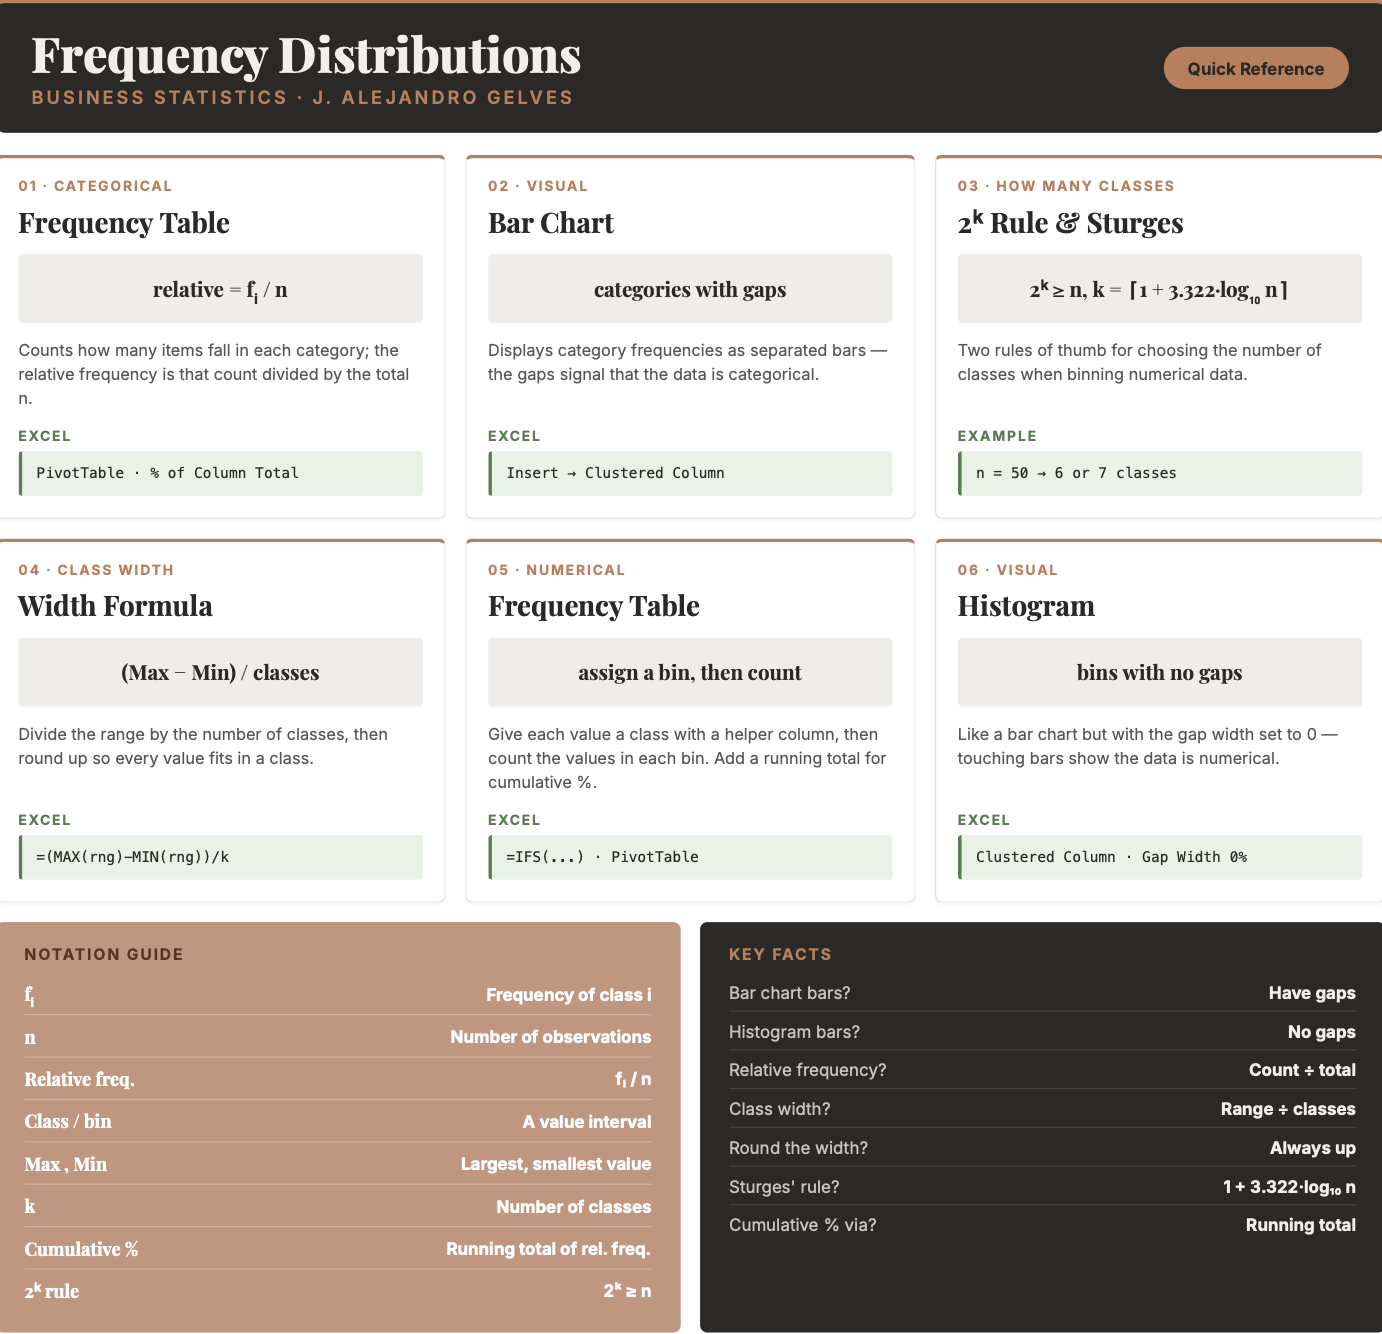Select the (Max − Min) / classes formula box
The width and height of the screenshot is (1382, 1334).
(x=220, y=672)
